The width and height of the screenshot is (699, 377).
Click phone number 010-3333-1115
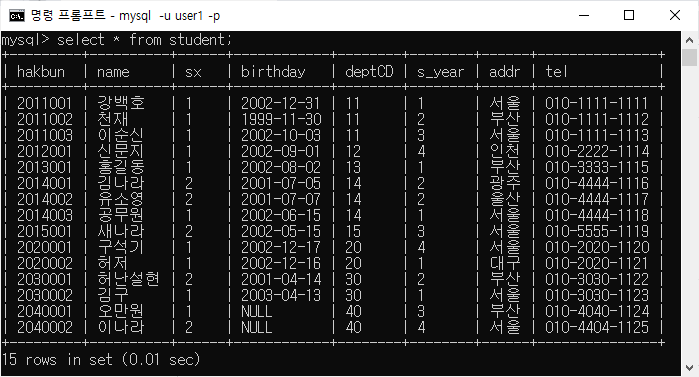pos(596,168)
